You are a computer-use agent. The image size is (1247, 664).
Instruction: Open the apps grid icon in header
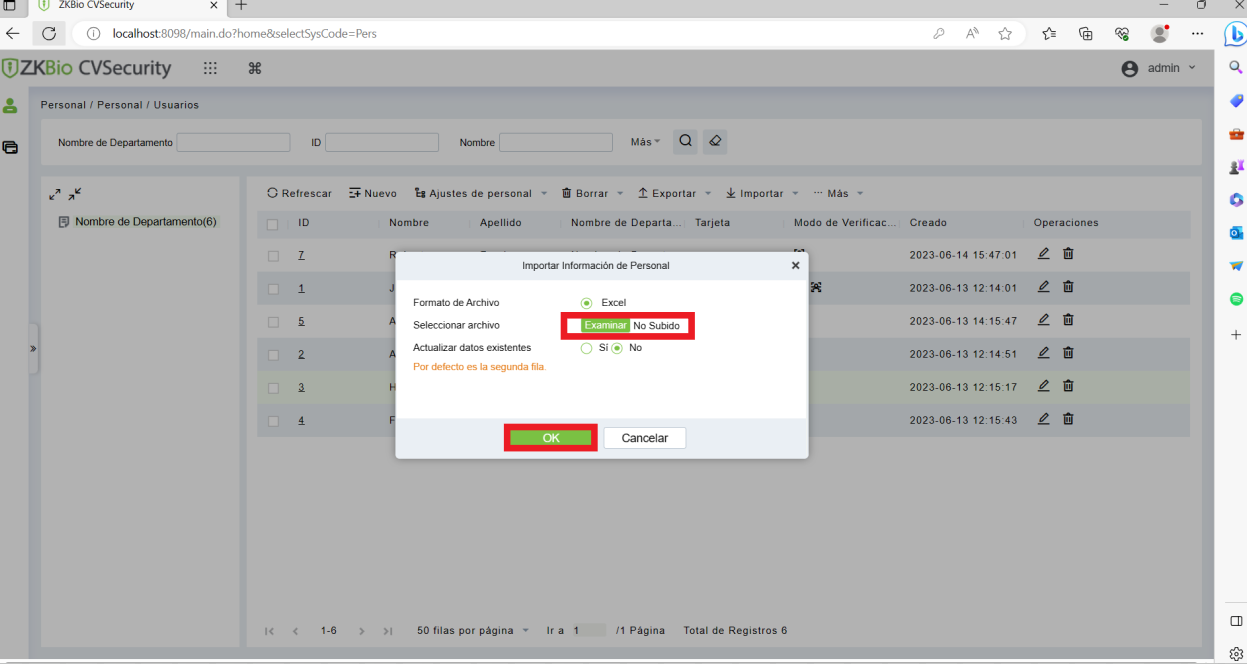210,68
